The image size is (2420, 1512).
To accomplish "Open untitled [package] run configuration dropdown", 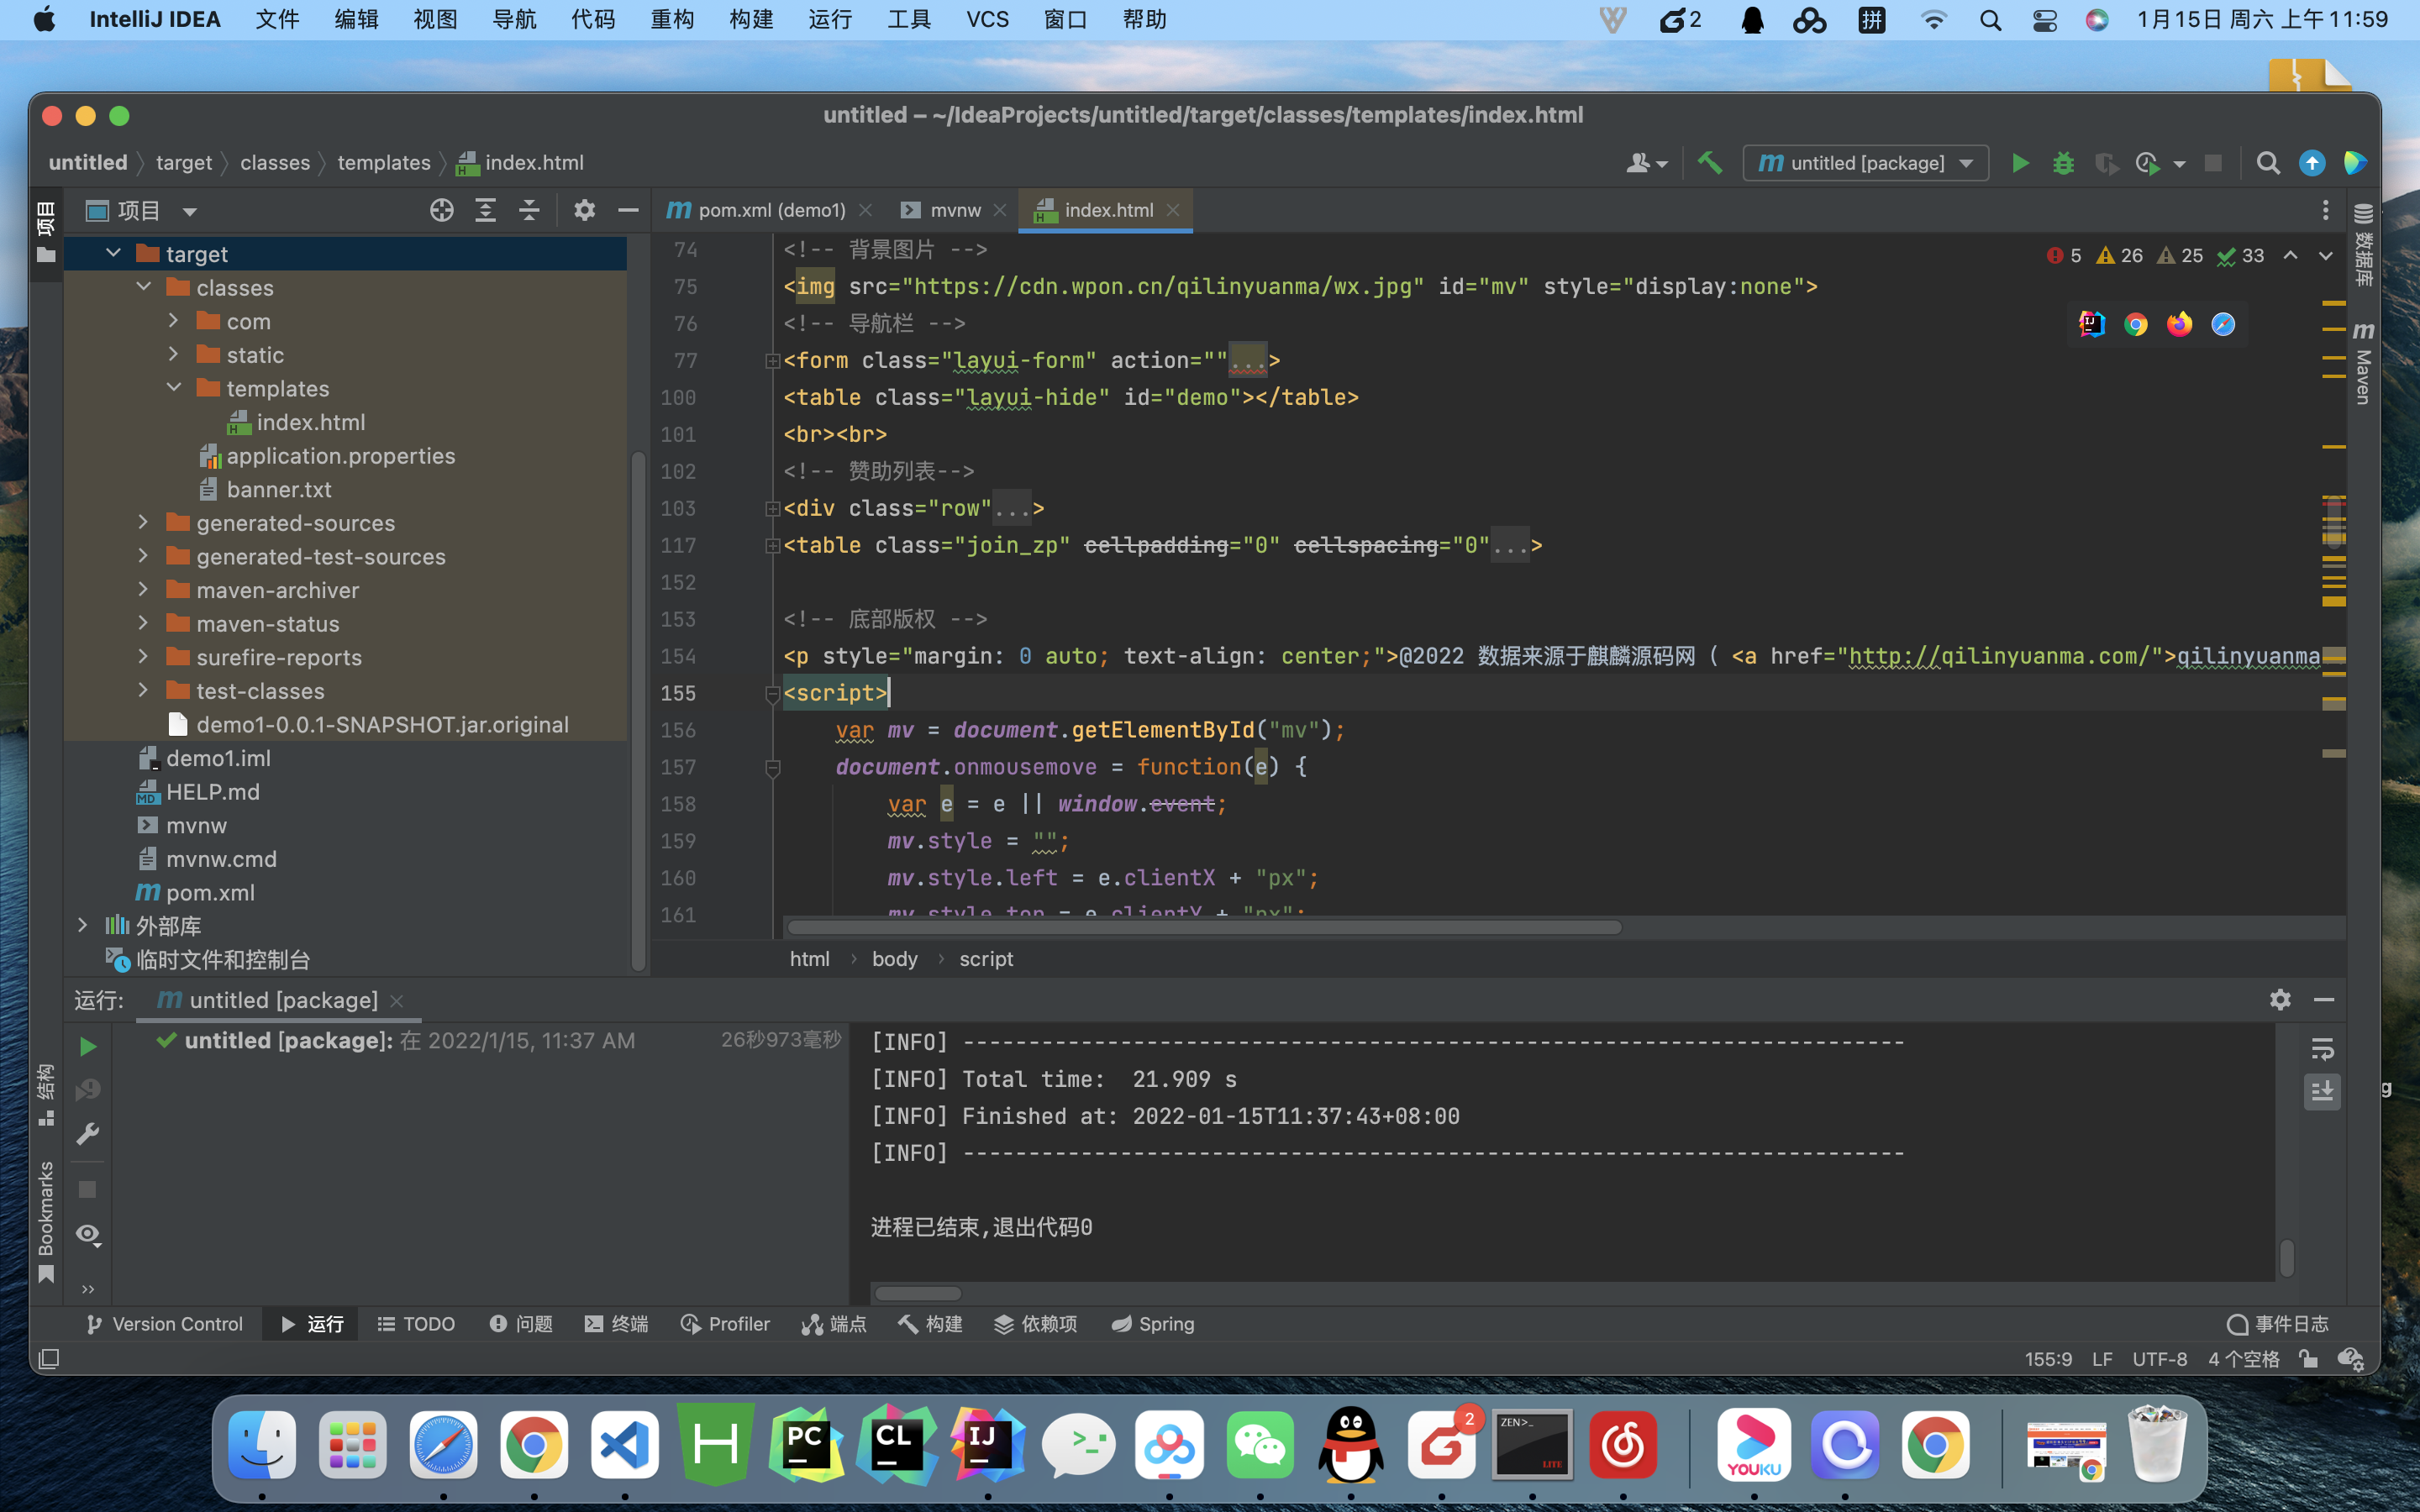I will pyautogui.click(x=1866, y=163).
